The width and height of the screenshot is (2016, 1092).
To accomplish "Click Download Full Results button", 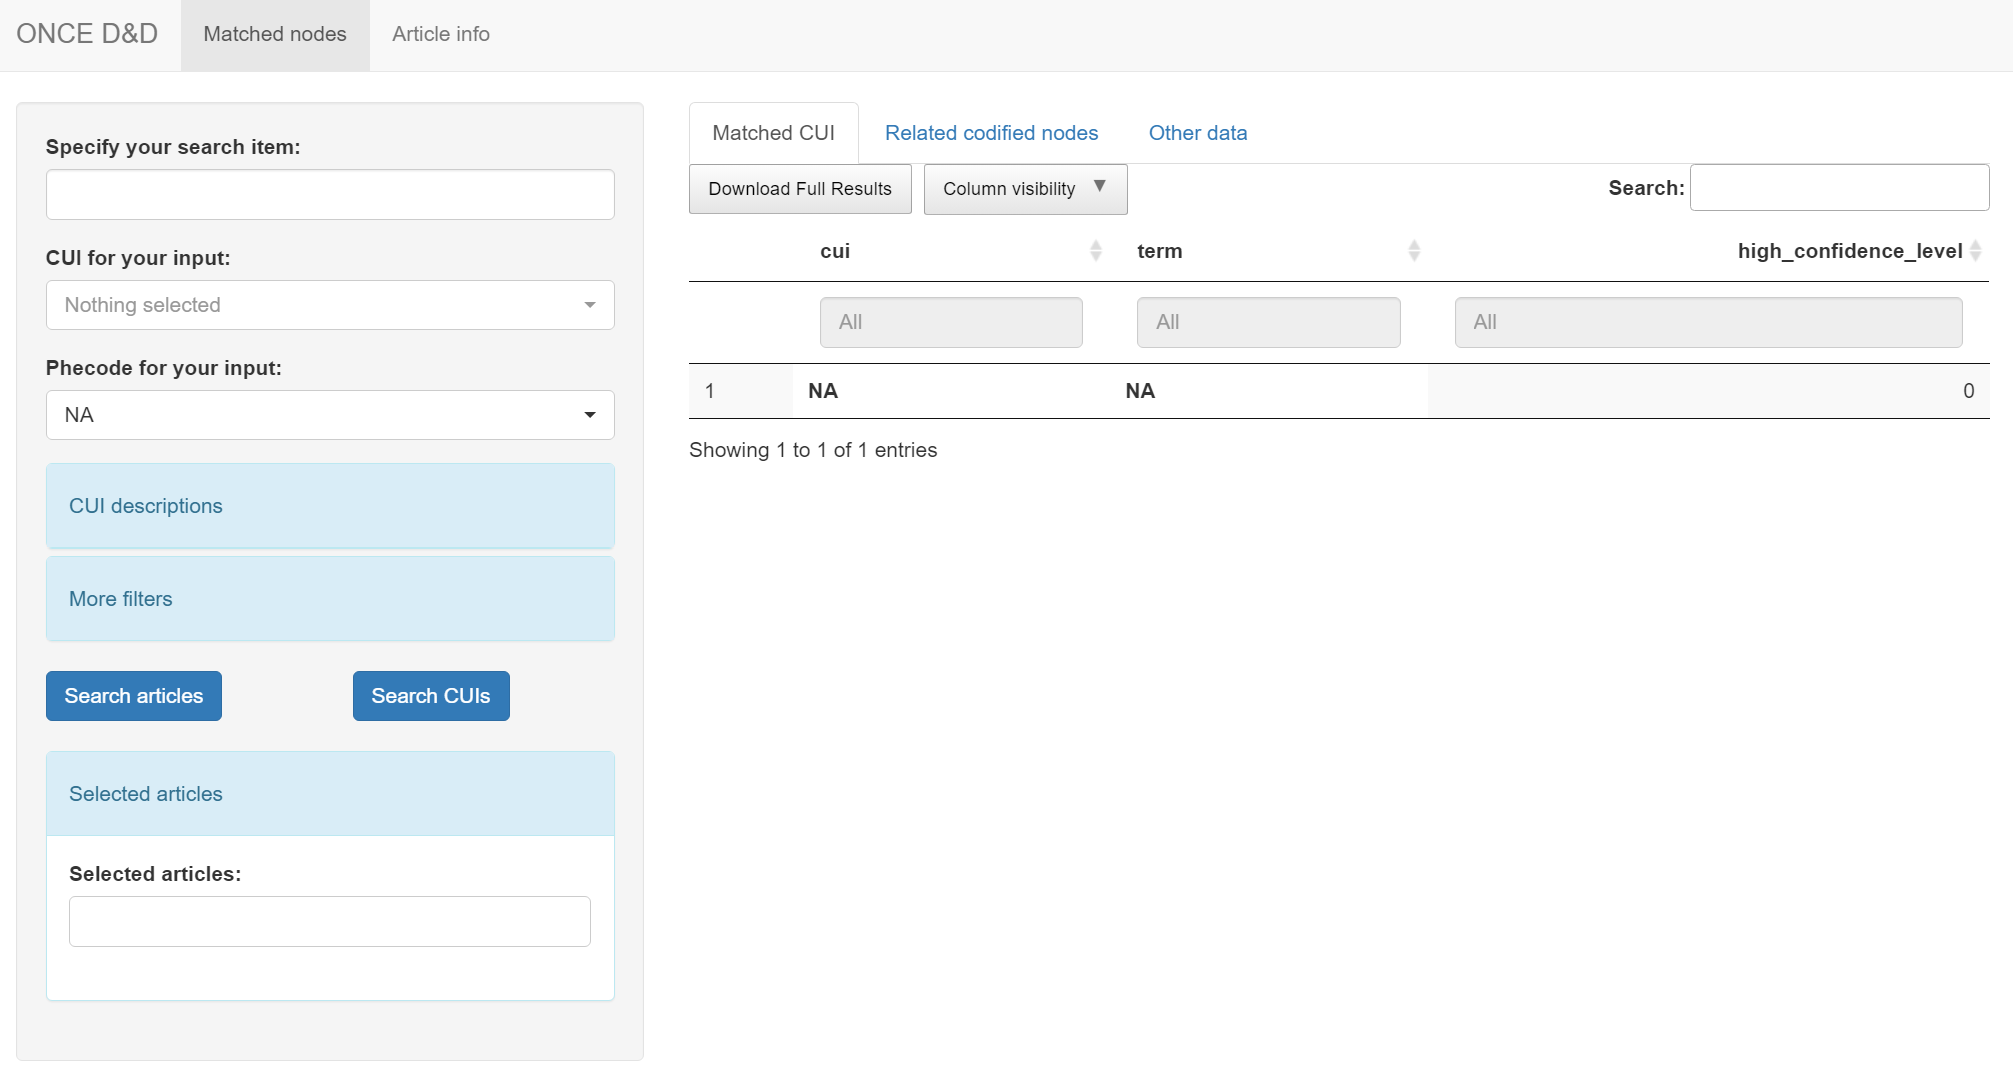I will coord(799,189).
